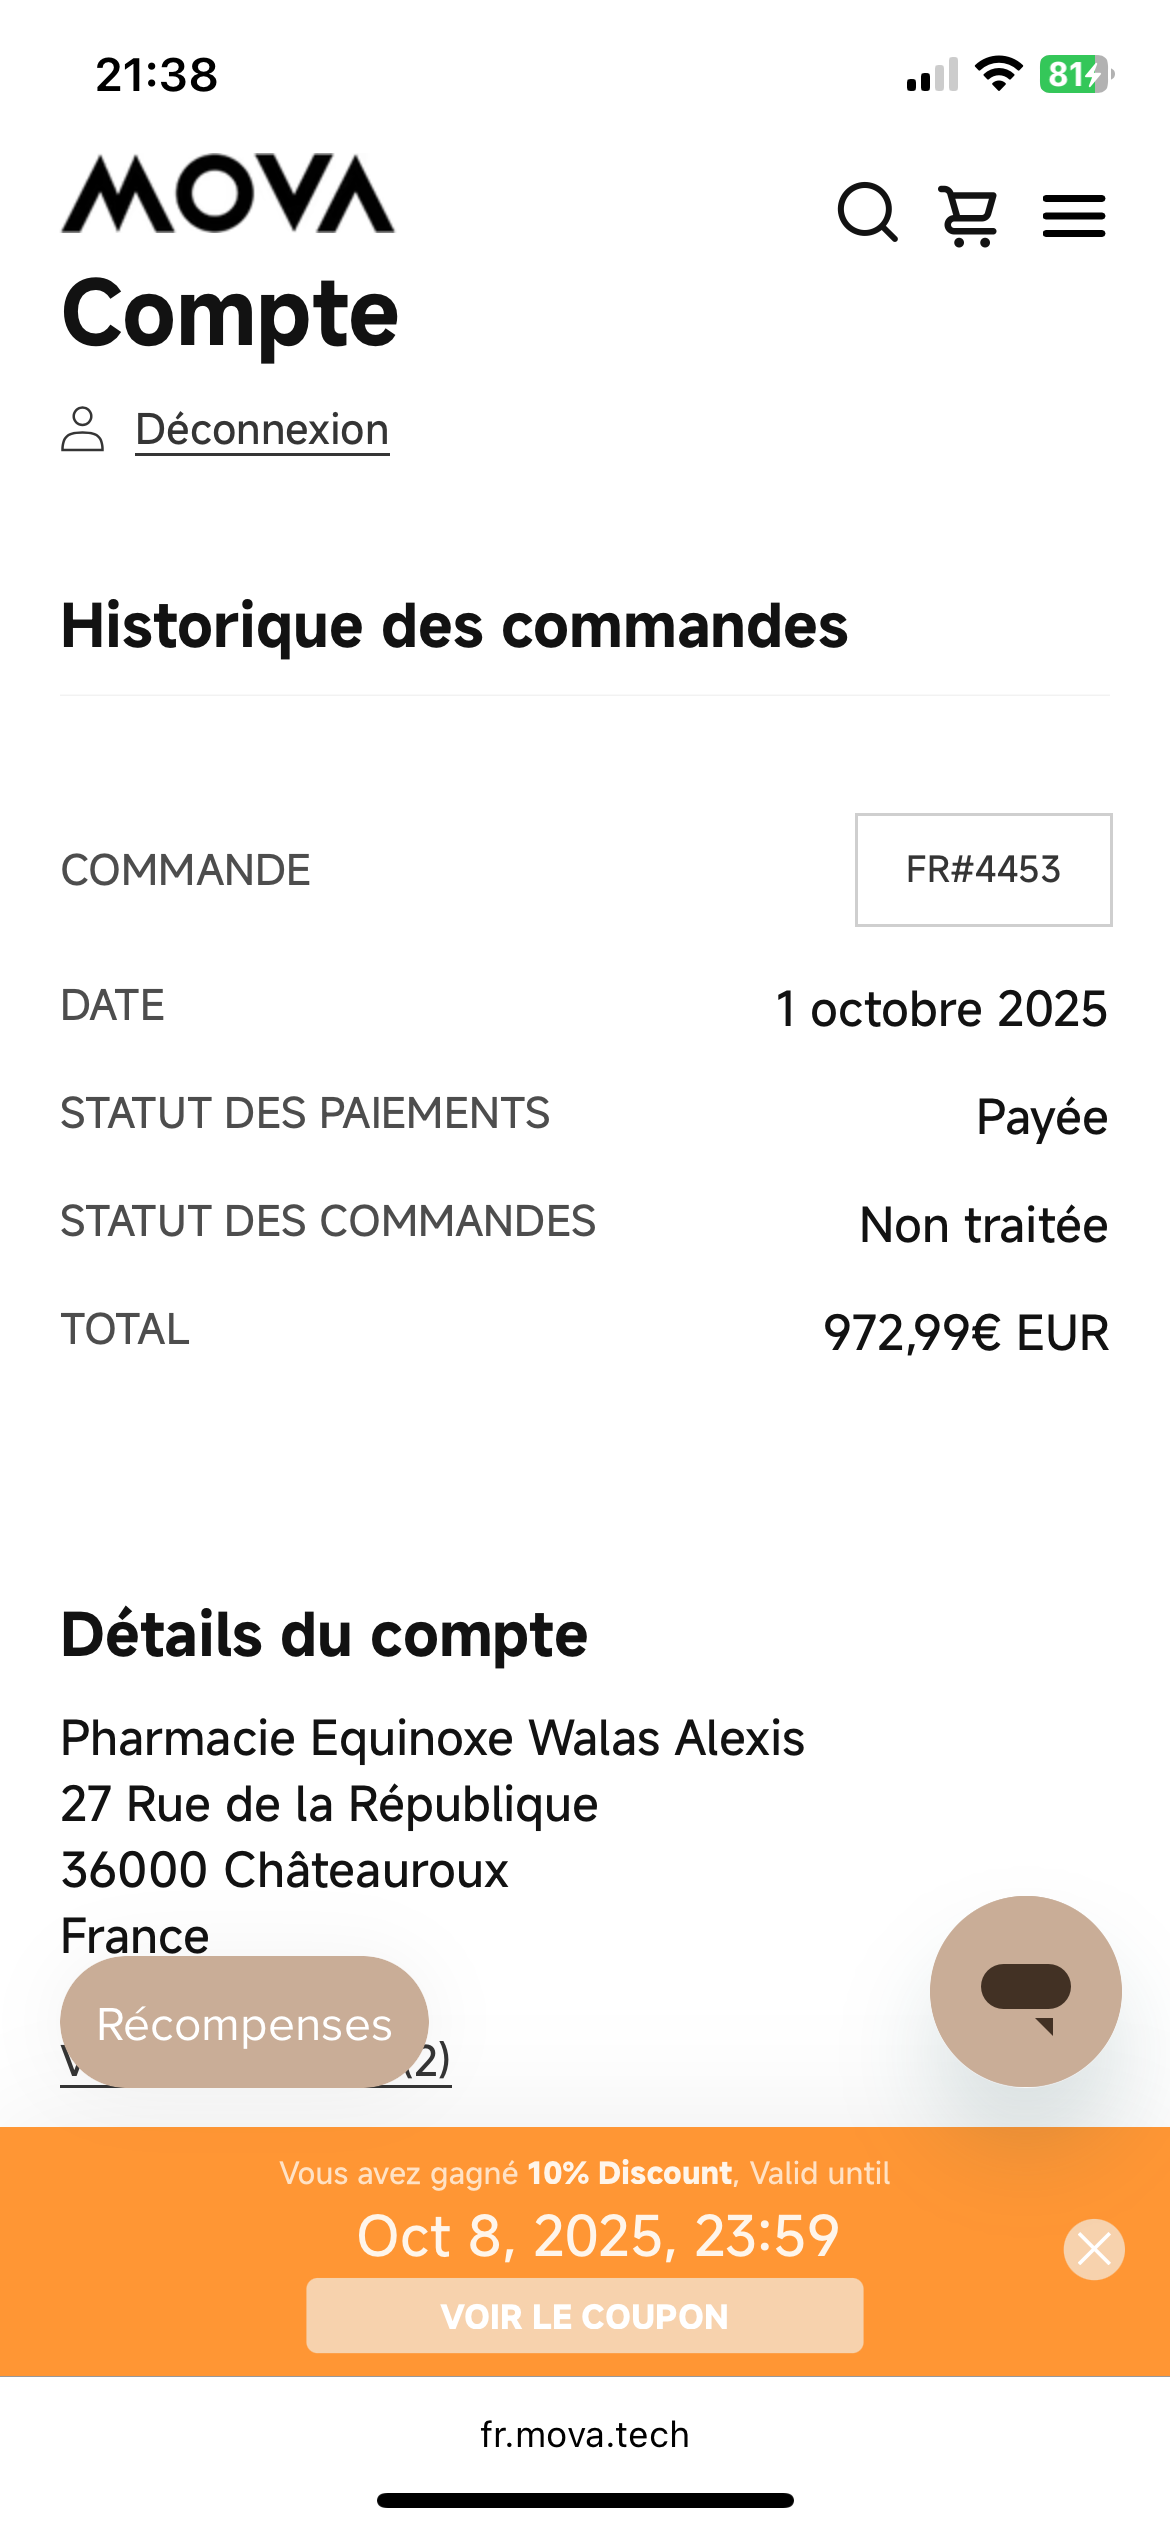1170x2532 pixels.
Task: Expand the hamburger navigation menu
Action: click(1074, 215)
